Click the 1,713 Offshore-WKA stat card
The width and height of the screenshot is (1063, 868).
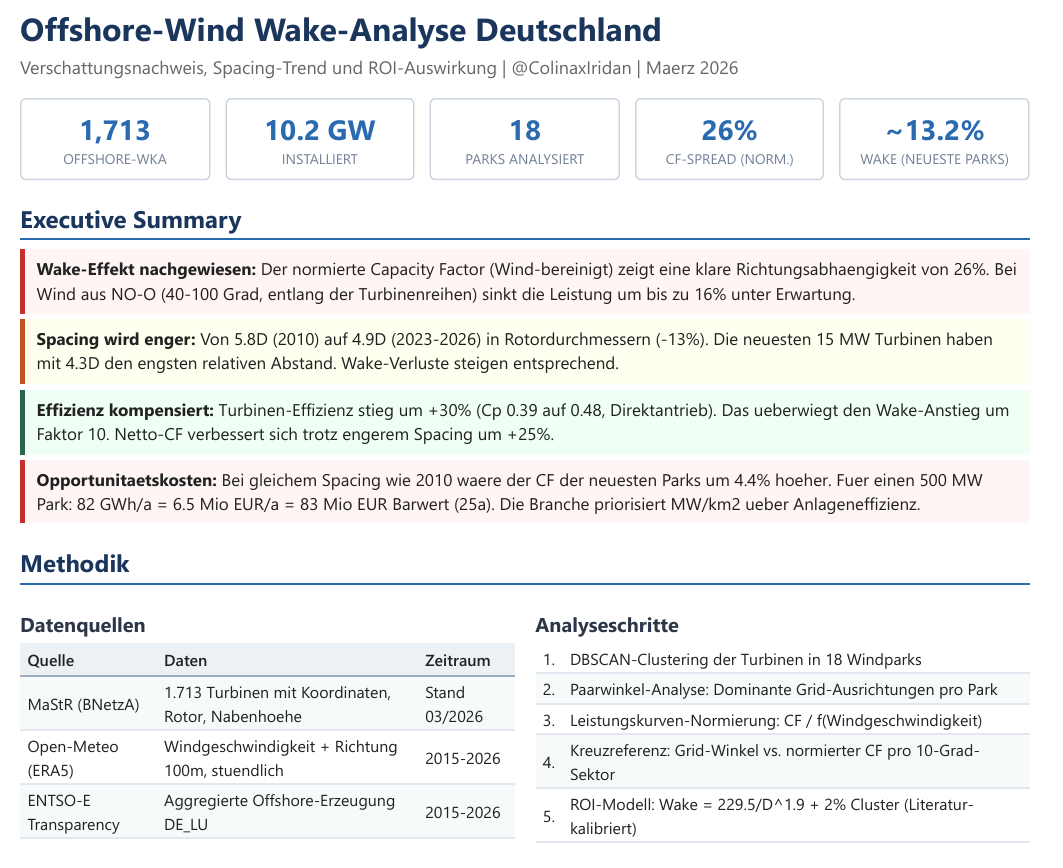coord(115,139)
